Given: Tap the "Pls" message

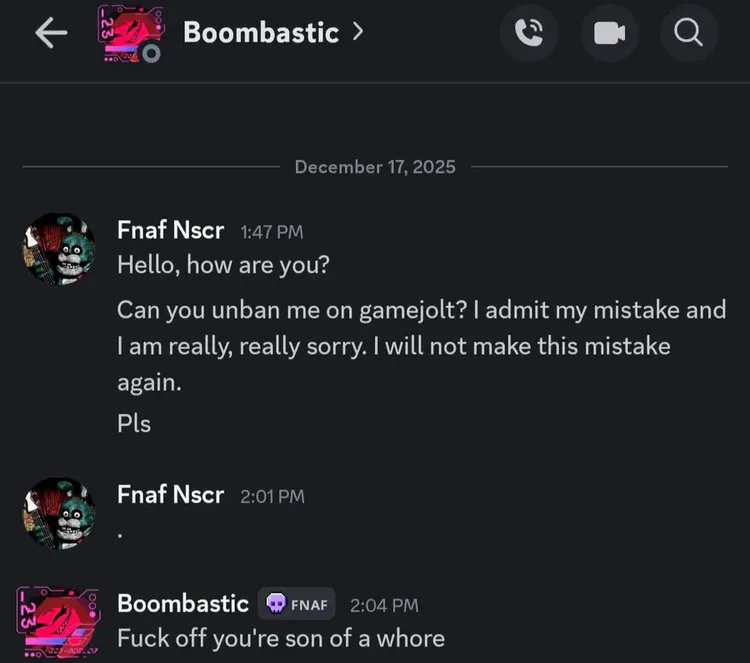Looking at the screenshot, I should [x=134, y=423].
